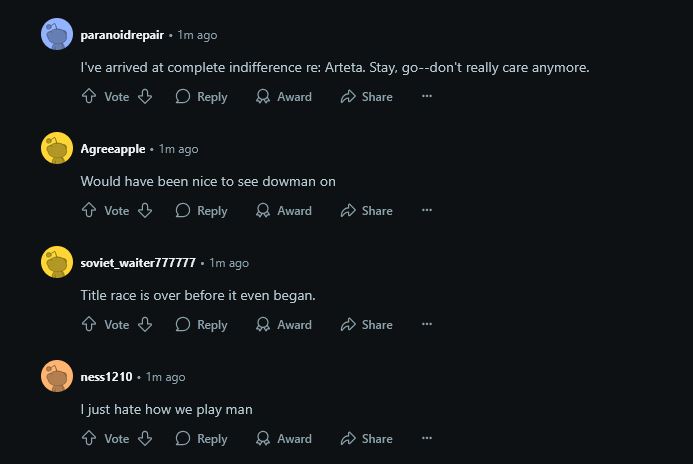Upvote ness1210's comment
The width and height of the screenshot is (693, 464).
(89, 438)
